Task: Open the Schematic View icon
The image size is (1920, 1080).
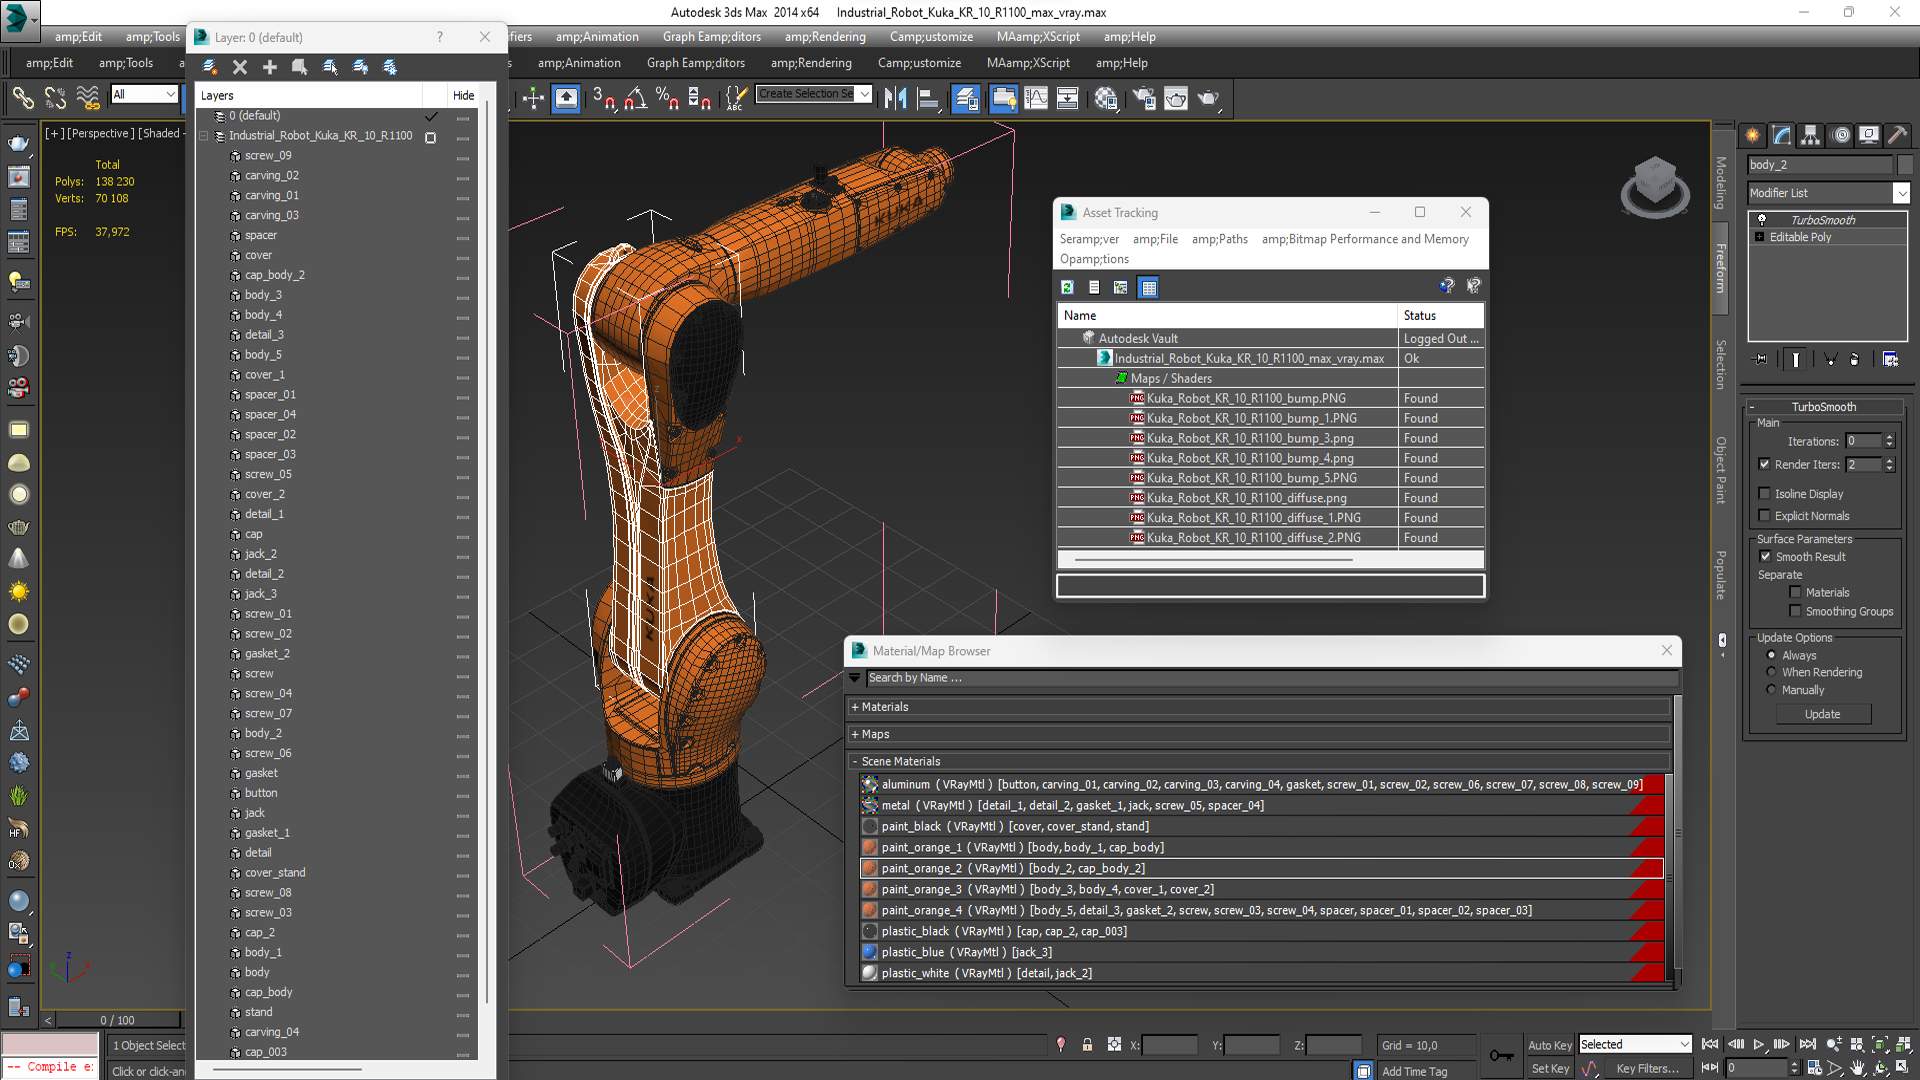Action: (1068, 98)
